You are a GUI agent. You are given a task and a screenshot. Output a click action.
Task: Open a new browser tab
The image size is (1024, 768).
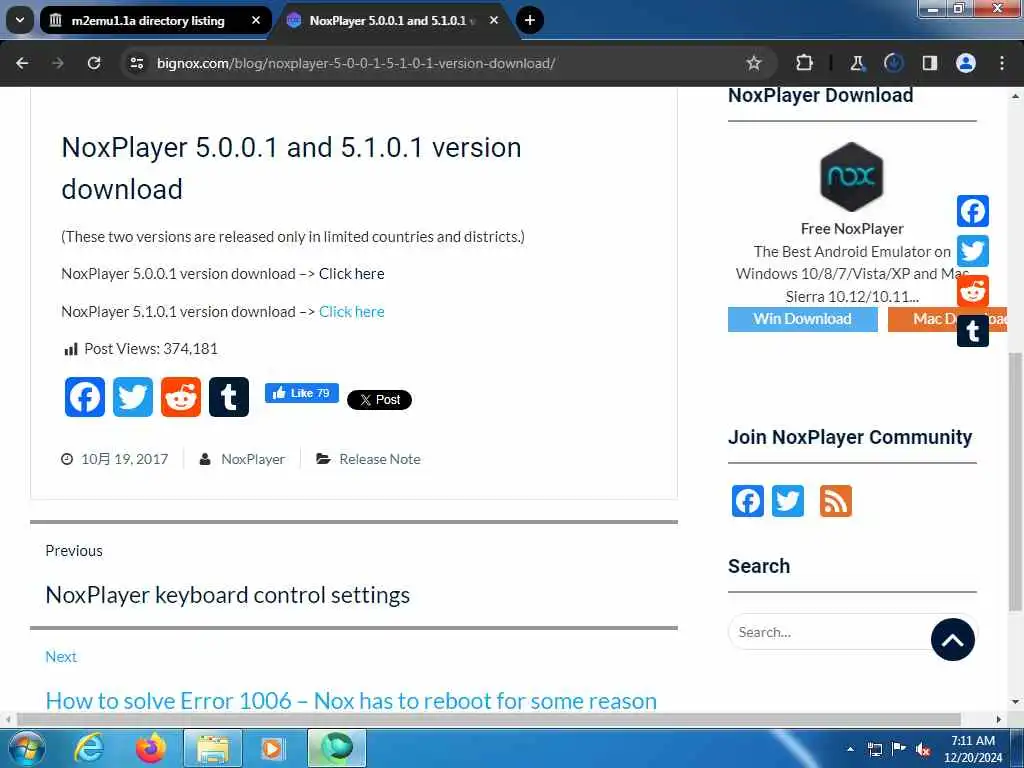point(530,20)
